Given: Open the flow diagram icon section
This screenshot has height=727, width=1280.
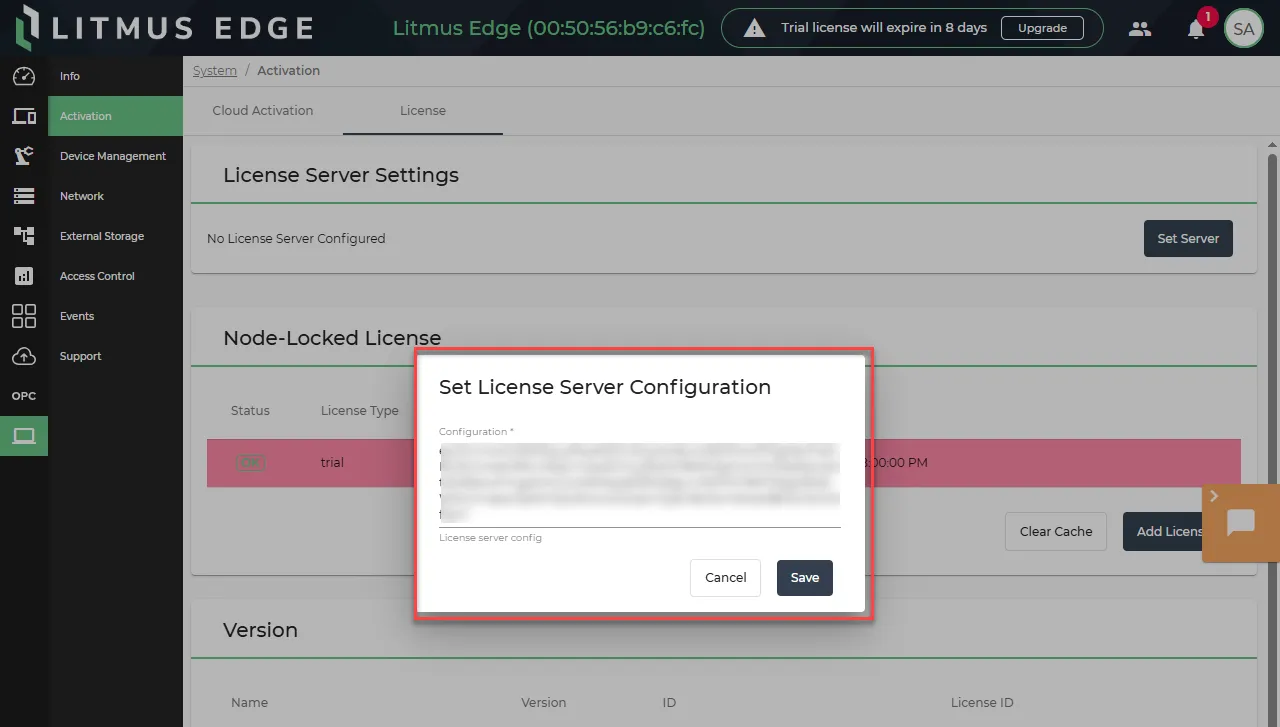Looking at the screenshot, I should pyautogui.click(x=24, y=236).
